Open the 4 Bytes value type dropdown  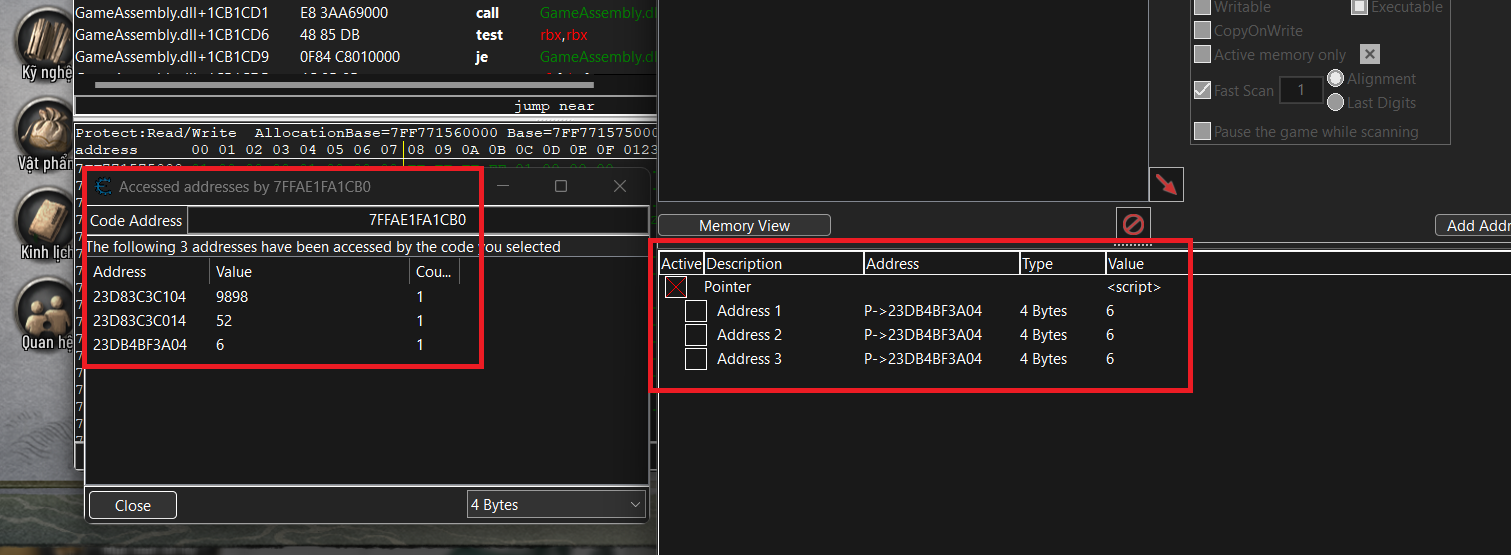coord(556,505)
